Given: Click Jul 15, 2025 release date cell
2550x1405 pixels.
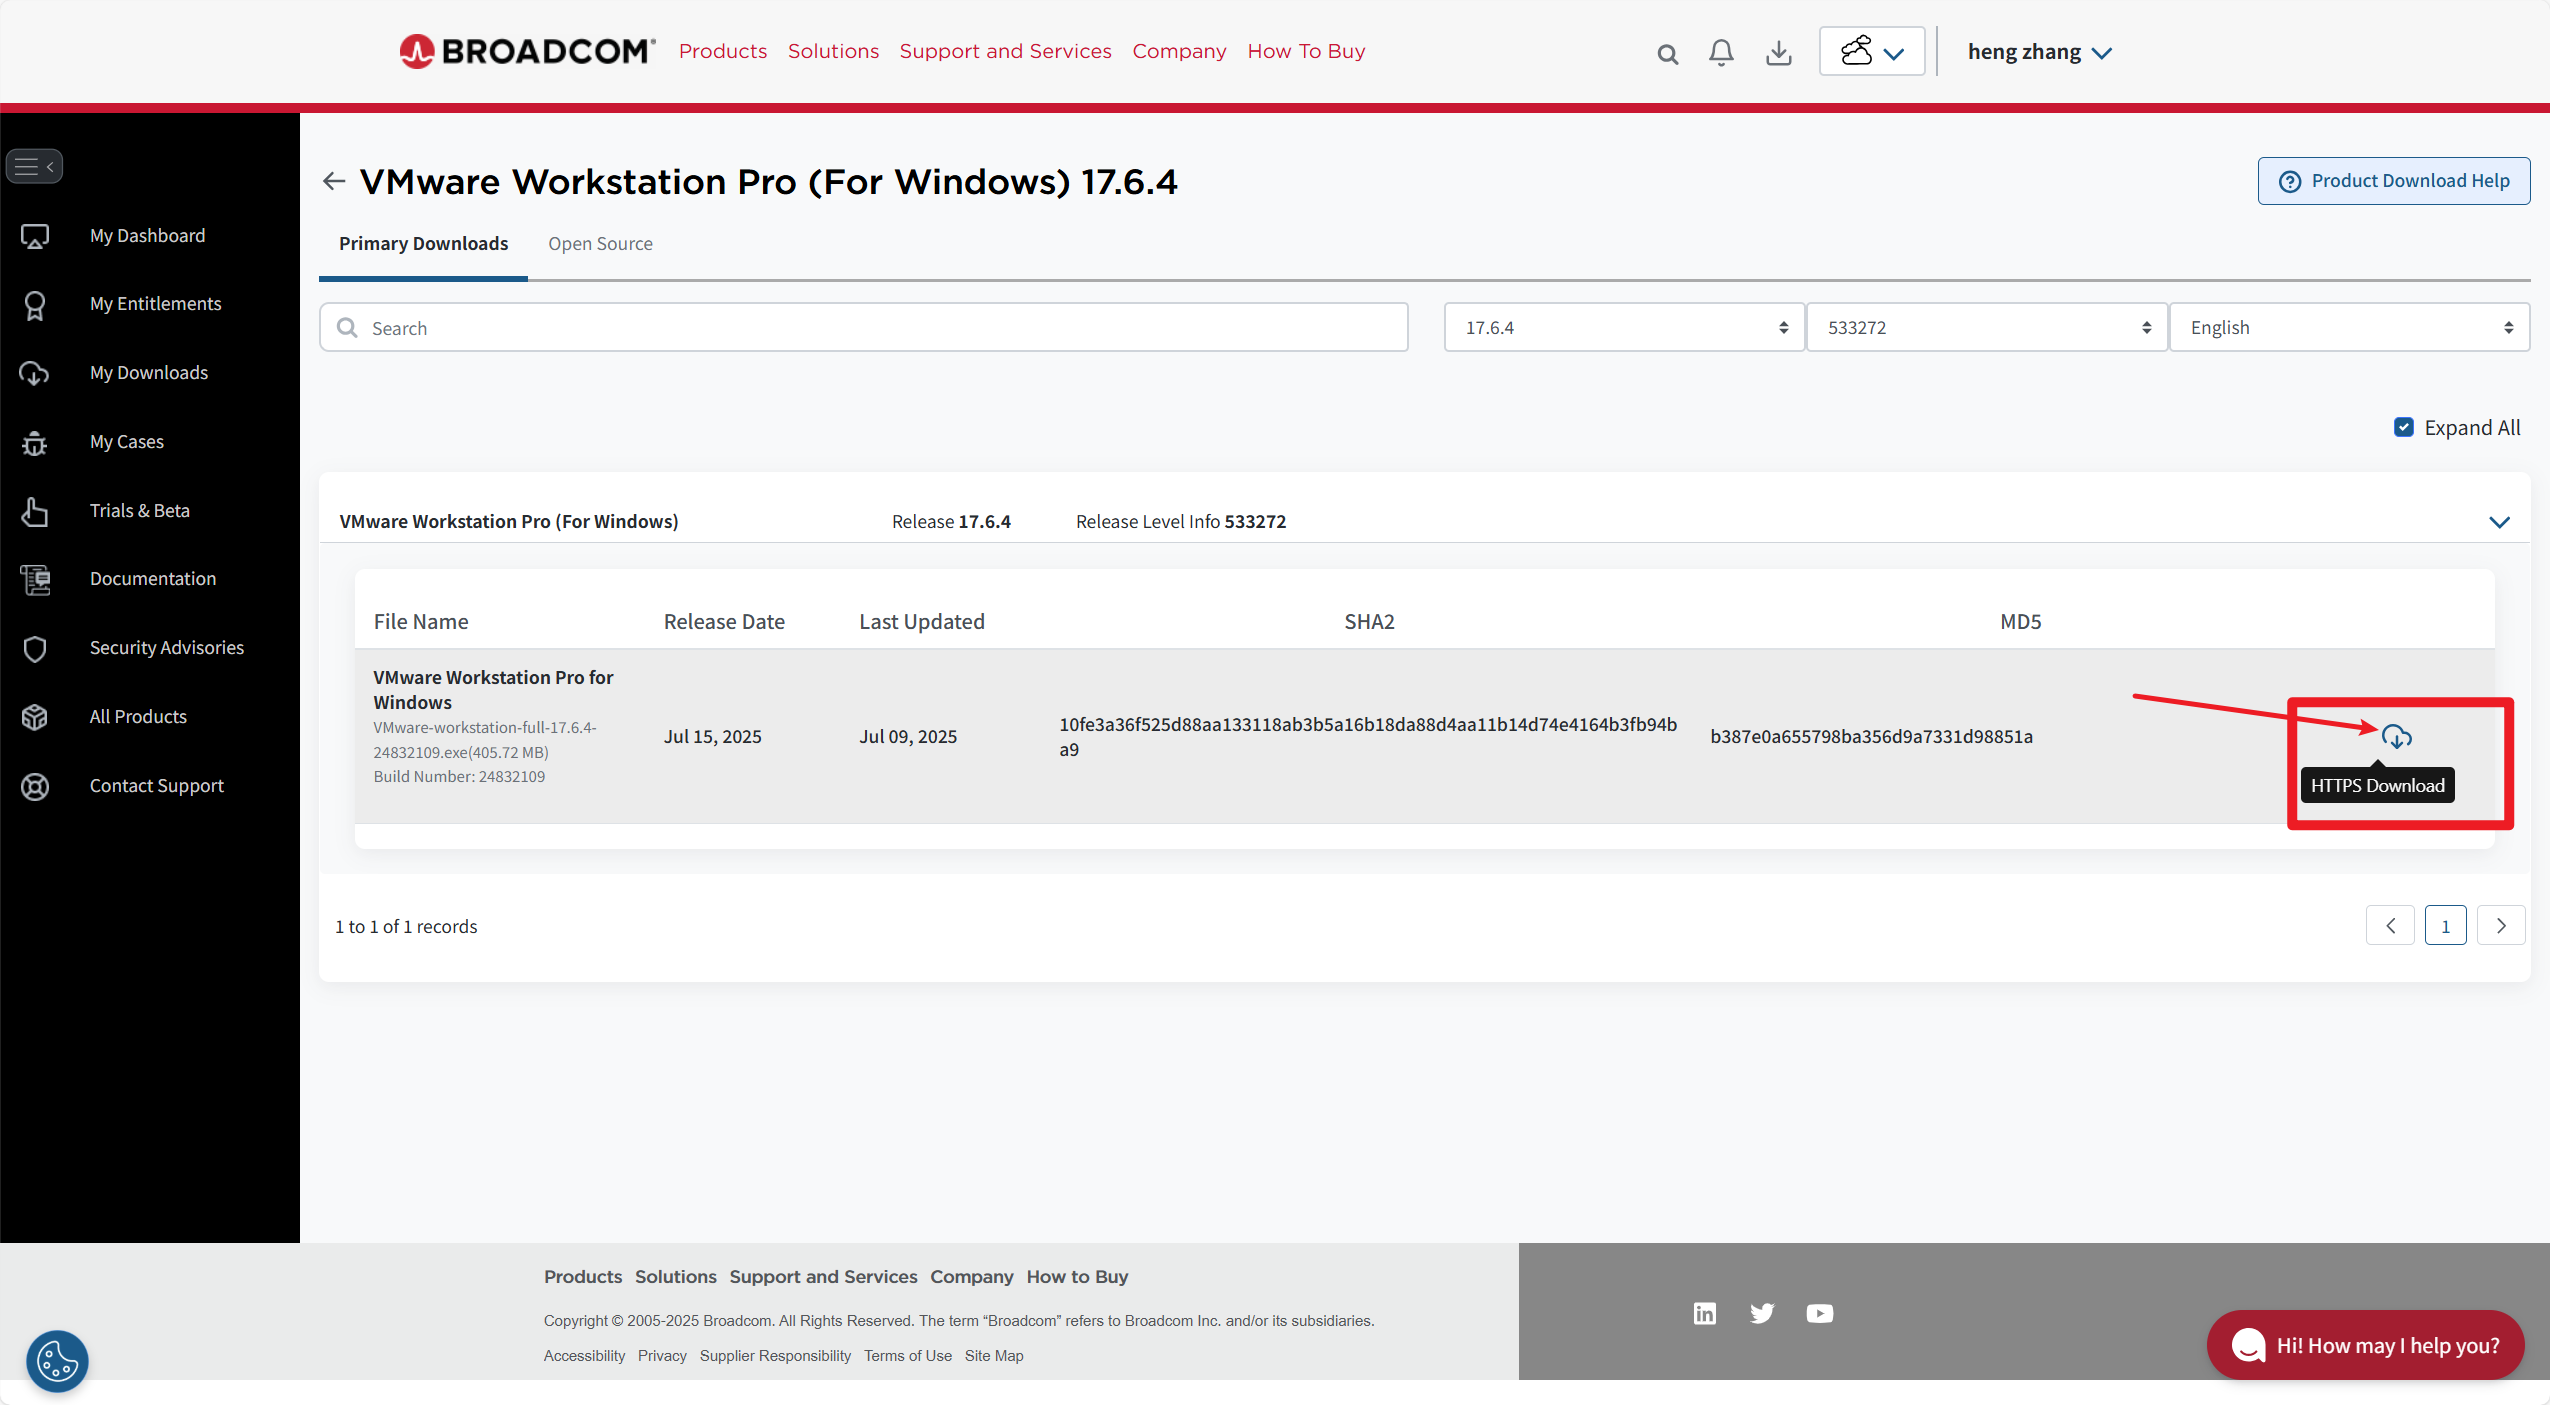Looking at the screenshot, I should pyautogui.click(x=712, y=737).
